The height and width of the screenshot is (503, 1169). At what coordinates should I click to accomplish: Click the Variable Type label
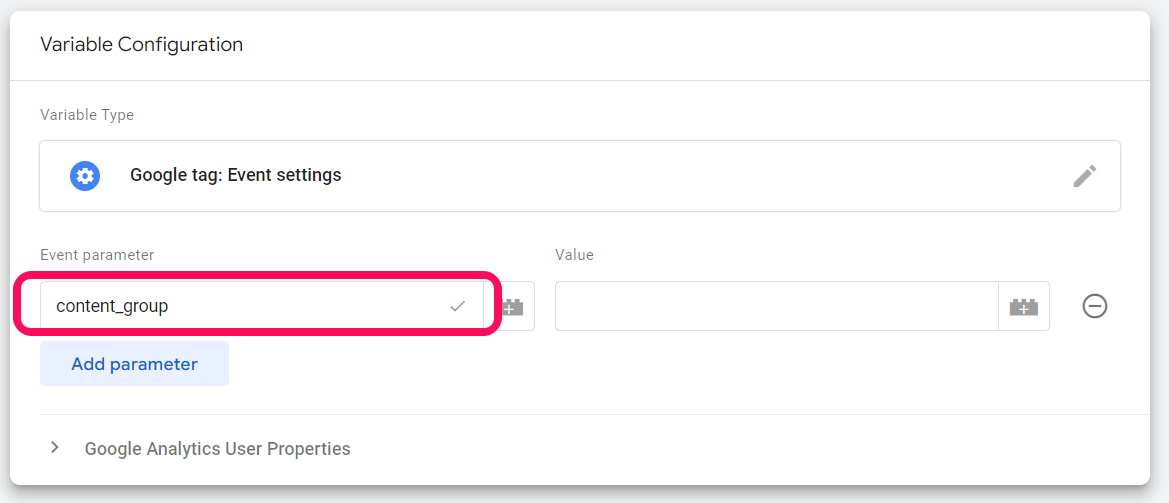coord(87,115)
